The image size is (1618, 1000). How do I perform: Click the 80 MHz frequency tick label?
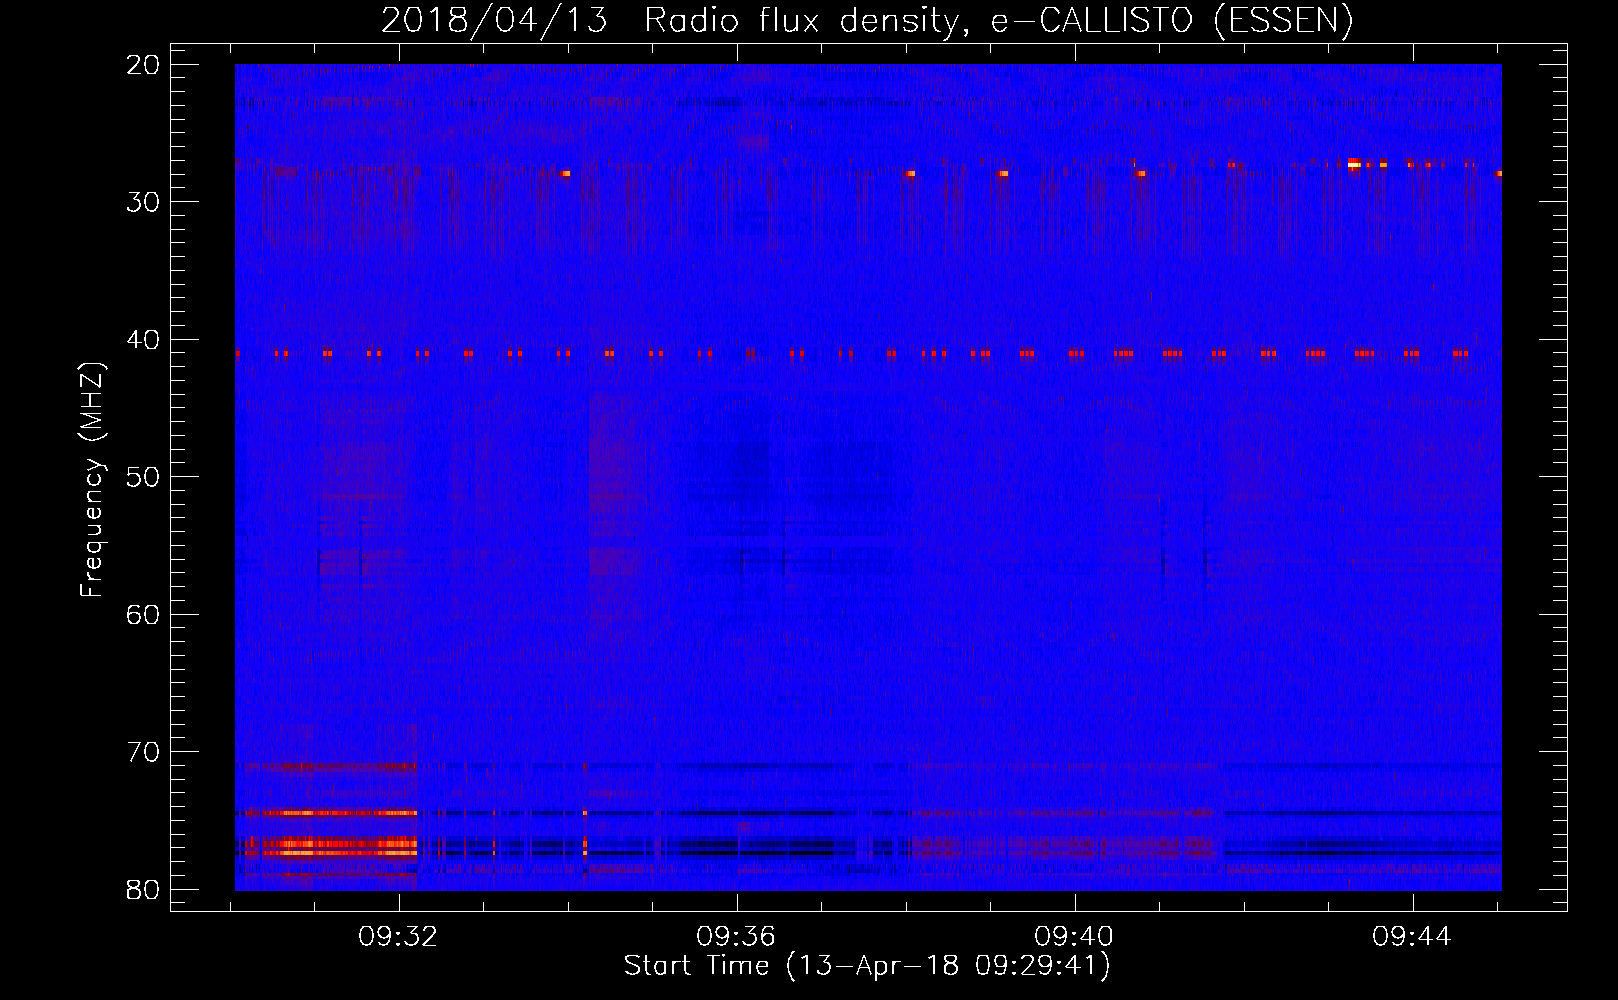(x=143, y=889)
